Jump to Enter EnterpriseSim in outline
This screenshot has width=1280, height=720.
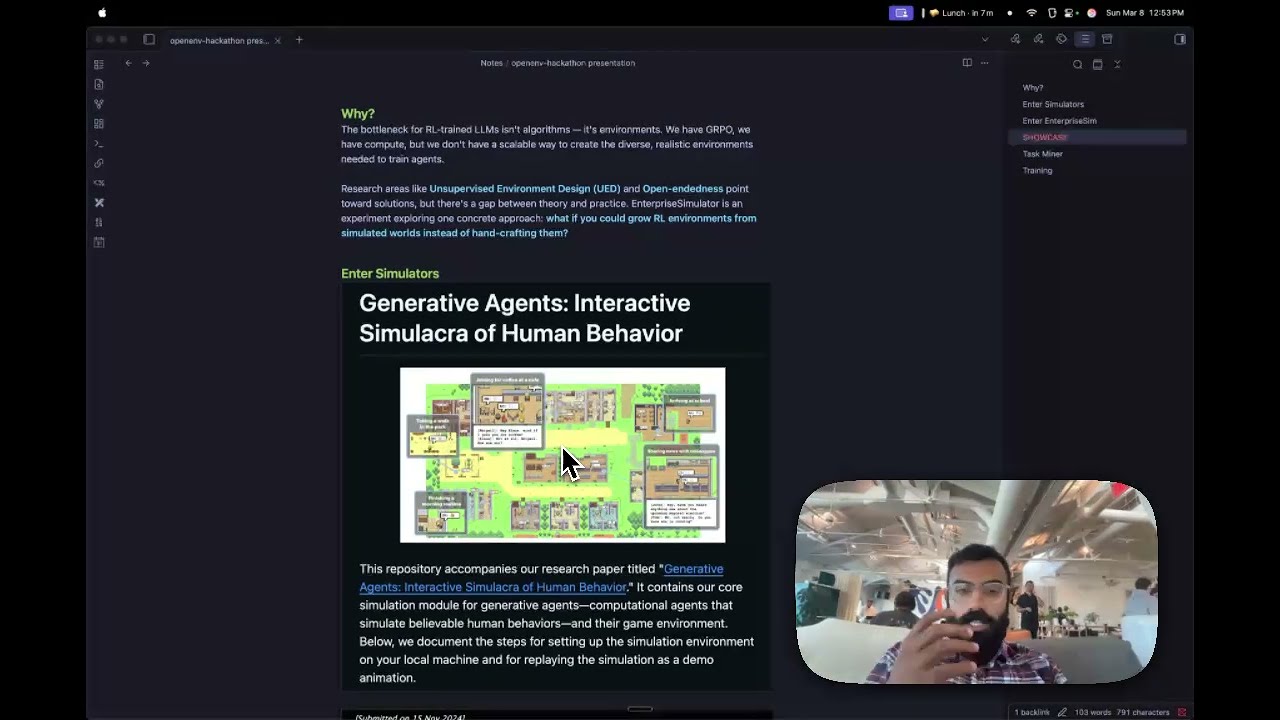(1059, 121)
